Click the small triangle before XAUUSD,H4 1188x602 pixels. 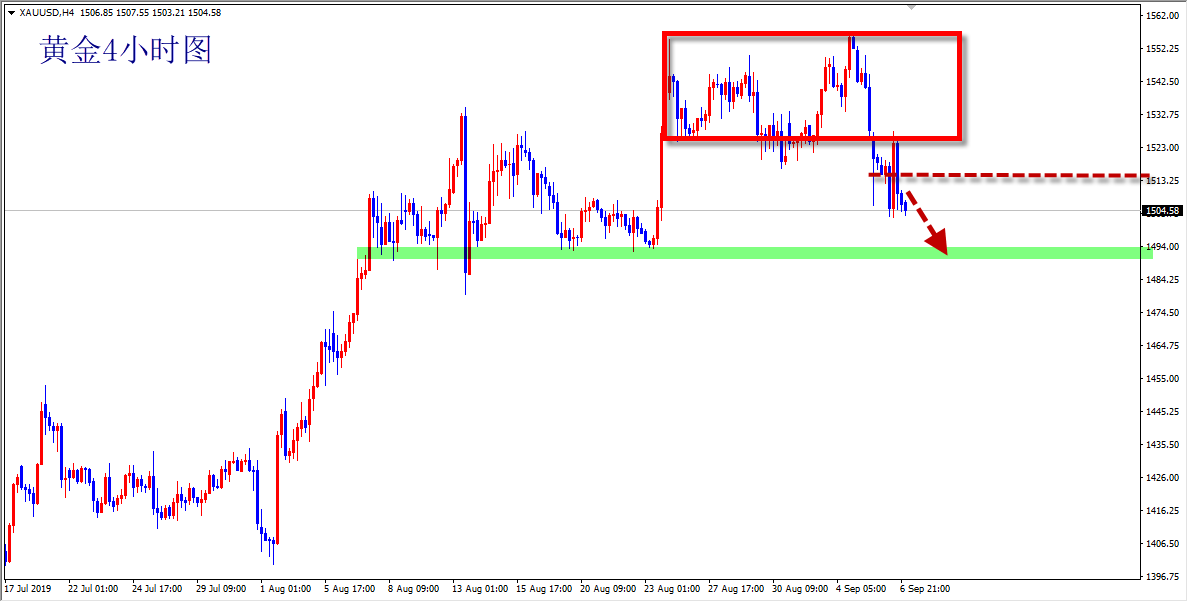pyautogui.click(x=11, y=12)
